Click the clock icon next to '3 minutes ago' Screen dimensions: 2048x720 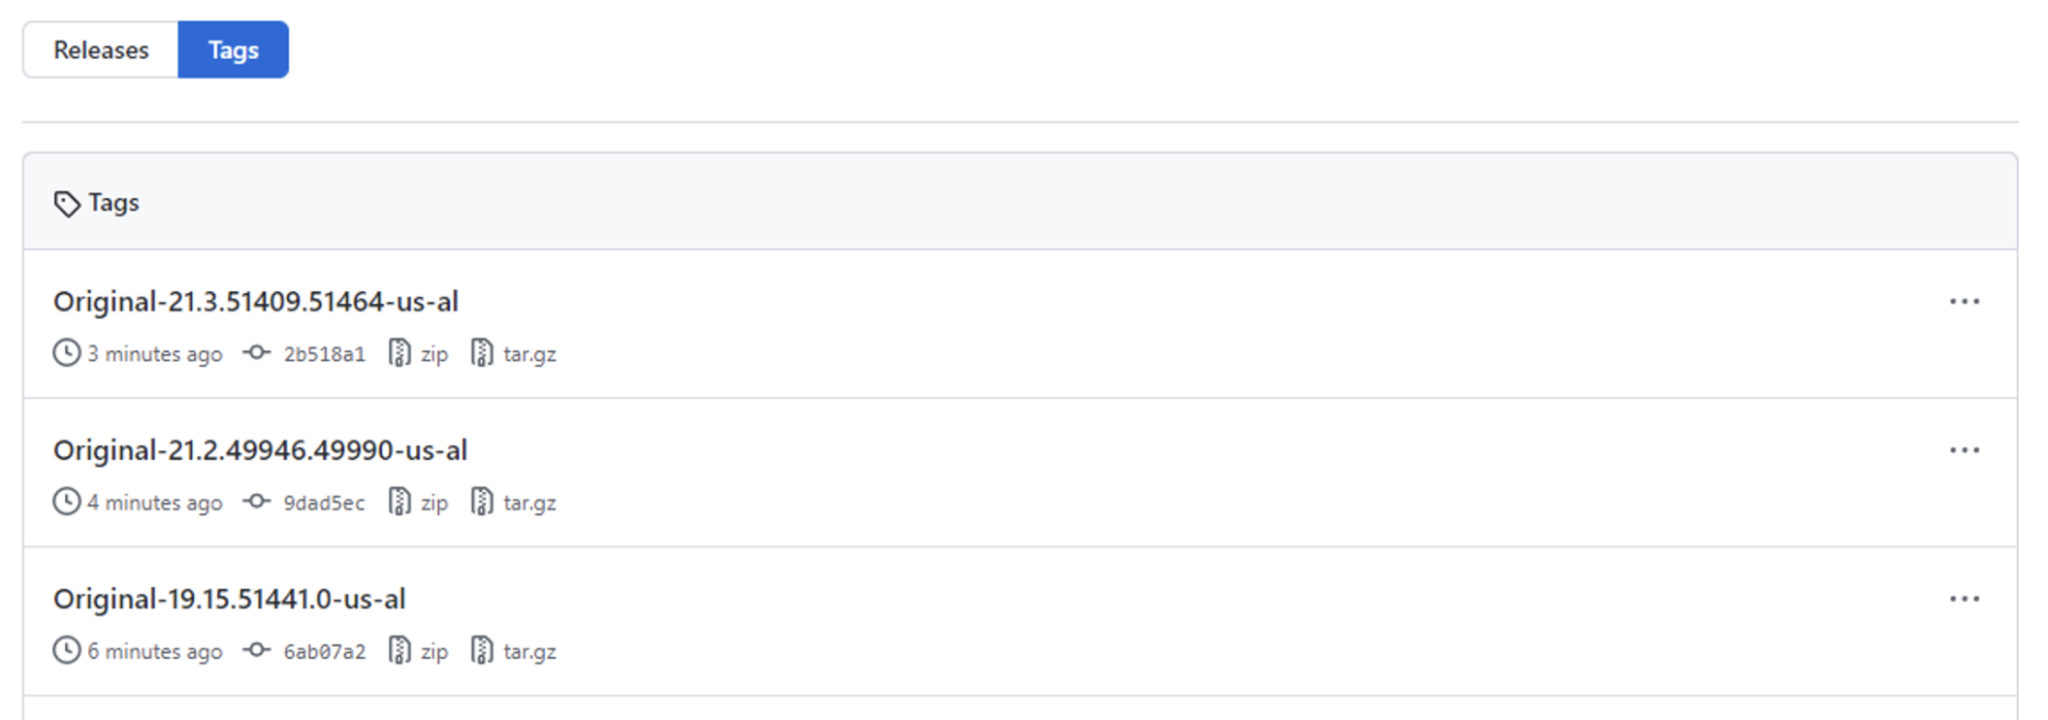(x=64, y=353)
